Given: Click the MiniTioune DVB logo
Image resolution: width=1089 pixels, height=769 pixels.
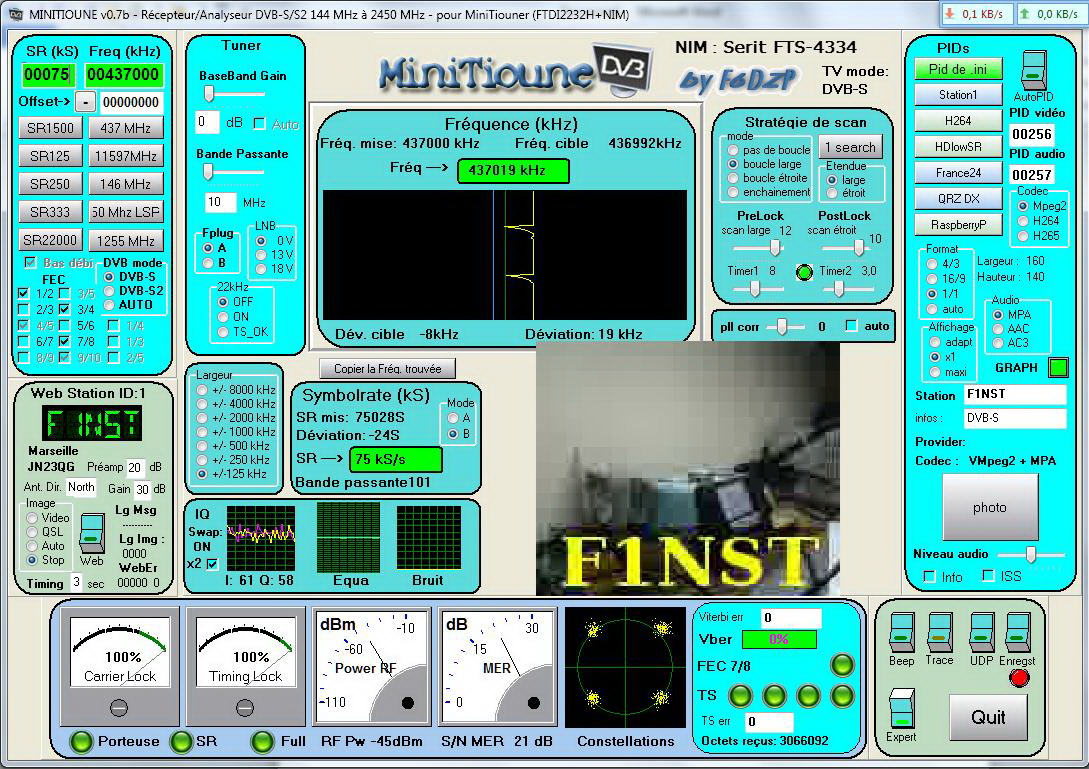Looking at the screenshot, I should pos(515,70).
